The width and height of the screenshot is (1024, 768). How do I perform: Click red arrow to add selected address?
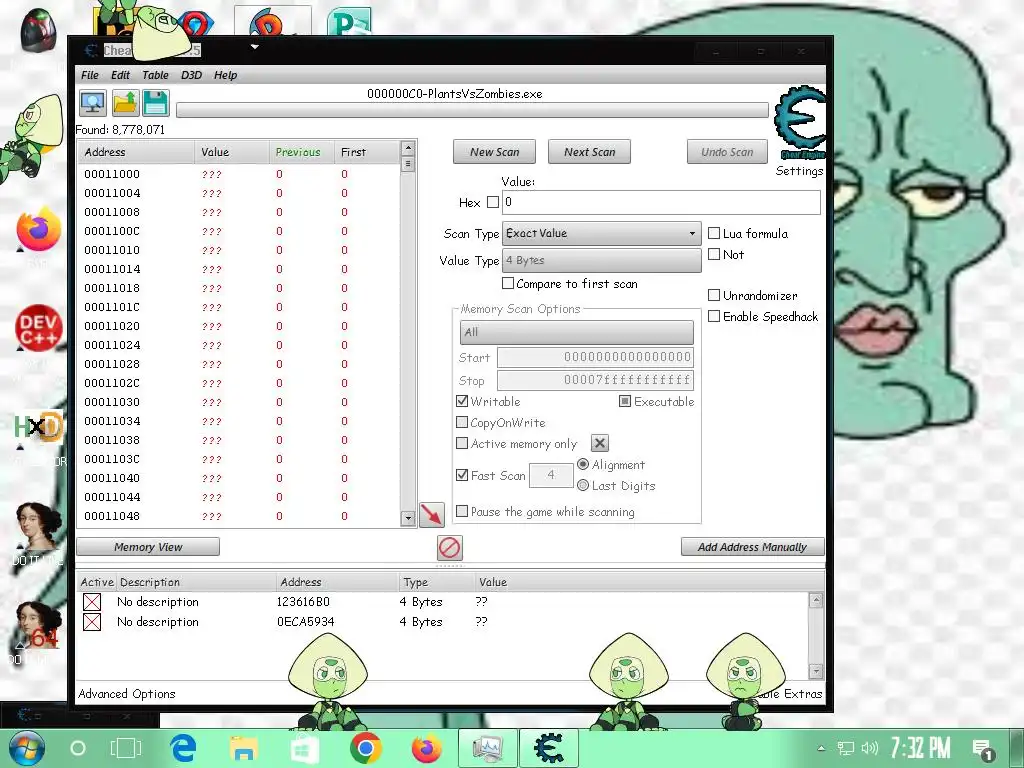(x=432, y=515)
